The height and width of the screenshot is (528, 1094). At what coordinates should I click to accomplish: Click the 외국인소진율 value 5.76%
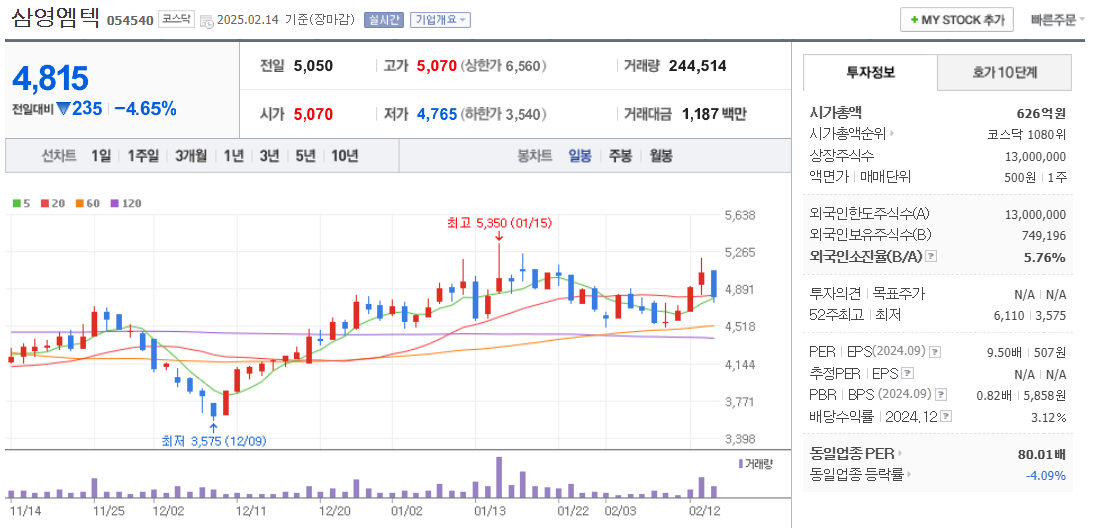pyautogui.click(x=1044, y=257)
